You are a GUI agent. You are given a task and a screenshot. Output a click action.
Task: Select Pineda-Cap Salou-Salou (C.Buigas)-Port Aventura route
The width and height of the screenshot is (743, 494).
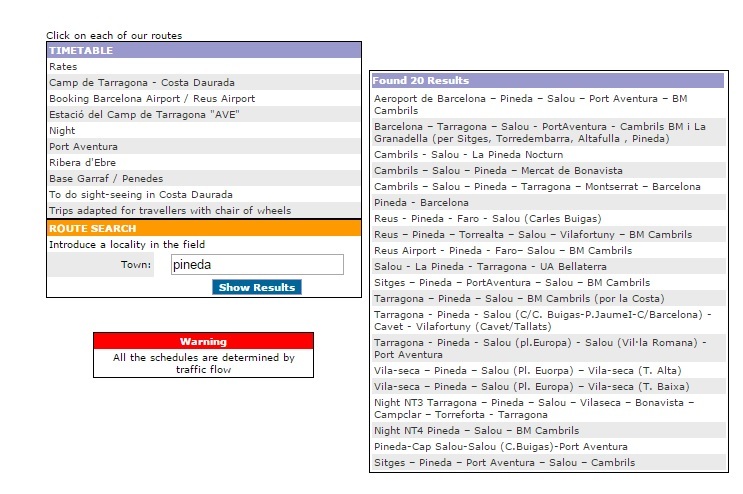coord(501,447)
